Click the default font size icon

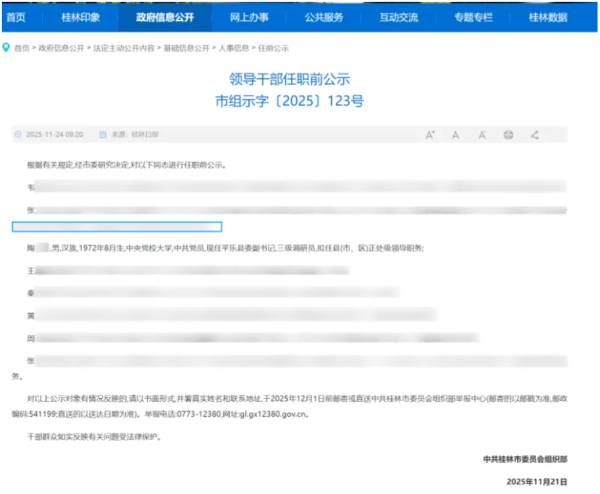coord(456,134)
